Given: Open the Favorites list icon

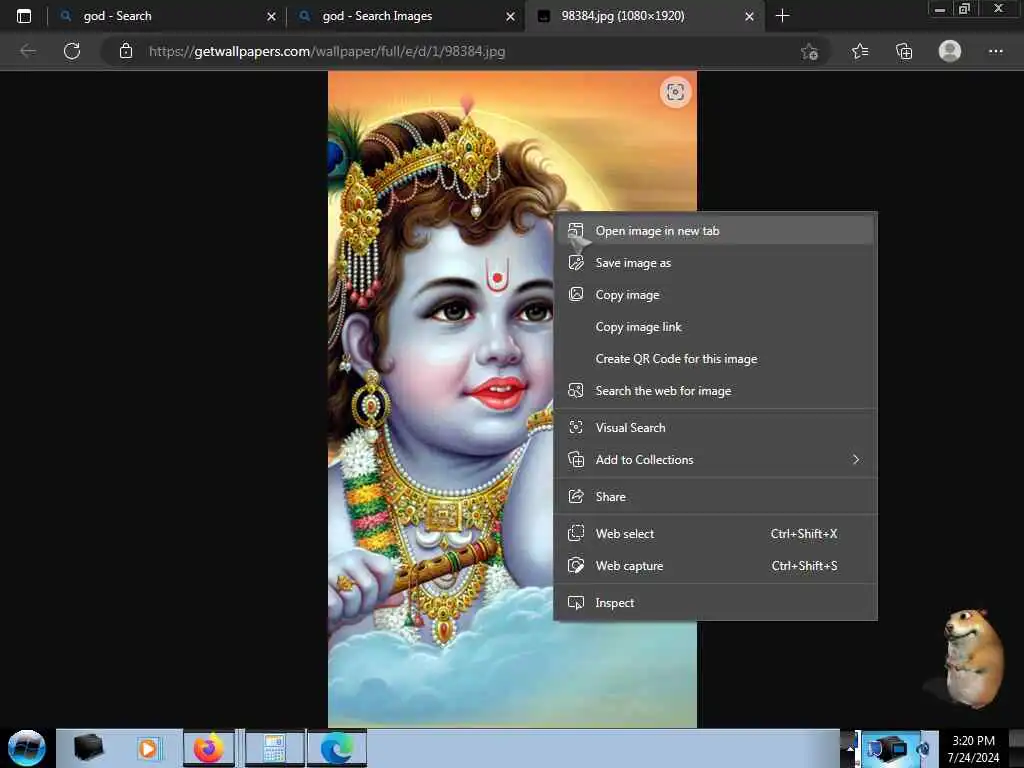Looking at the screenshot, I should (860, 51).
